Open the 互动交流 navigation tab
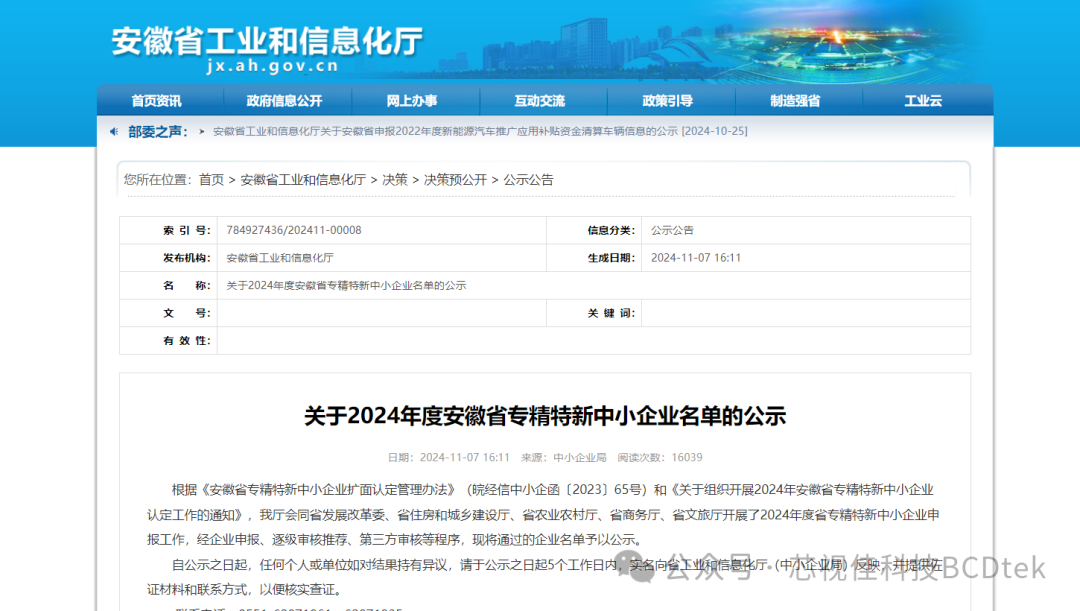 (x=539, y=101)
